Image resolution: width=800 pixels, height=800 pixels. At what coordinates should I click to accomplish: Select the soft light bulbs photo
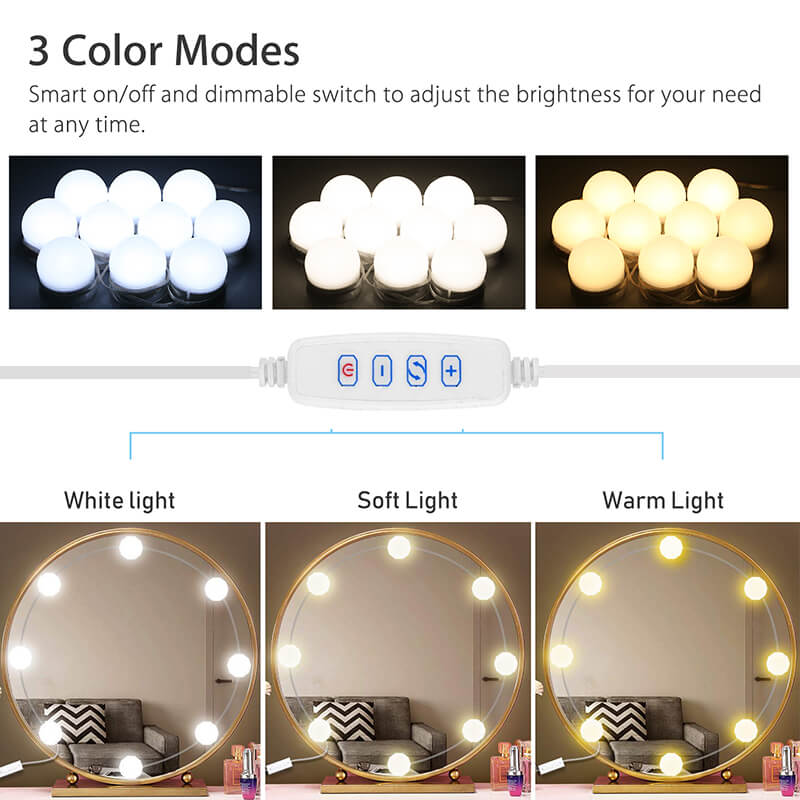coord(398,232)
